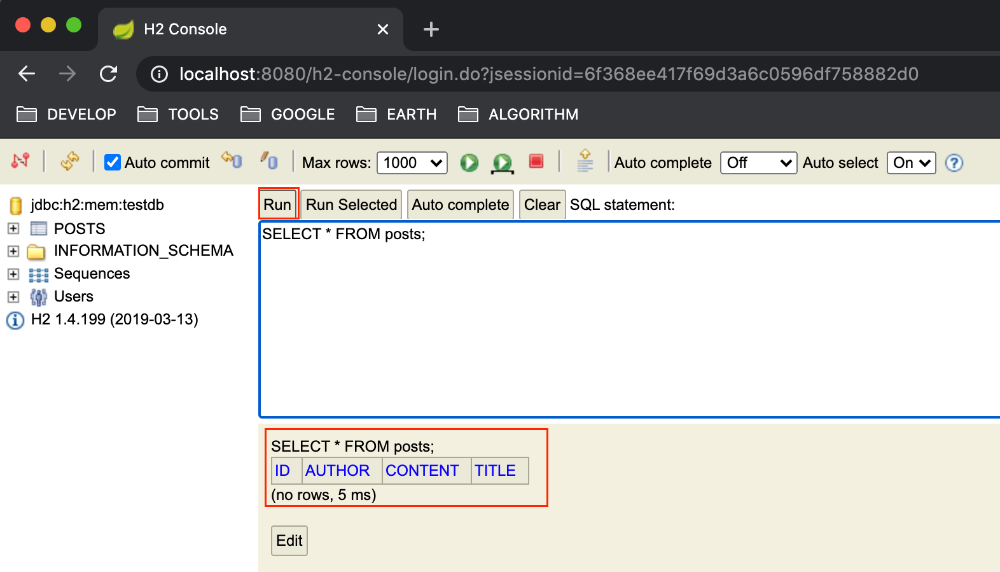Viewport: 1000px width, 572px height.
Task: Click the Run Selected button
Action: [x=351, y=205]
